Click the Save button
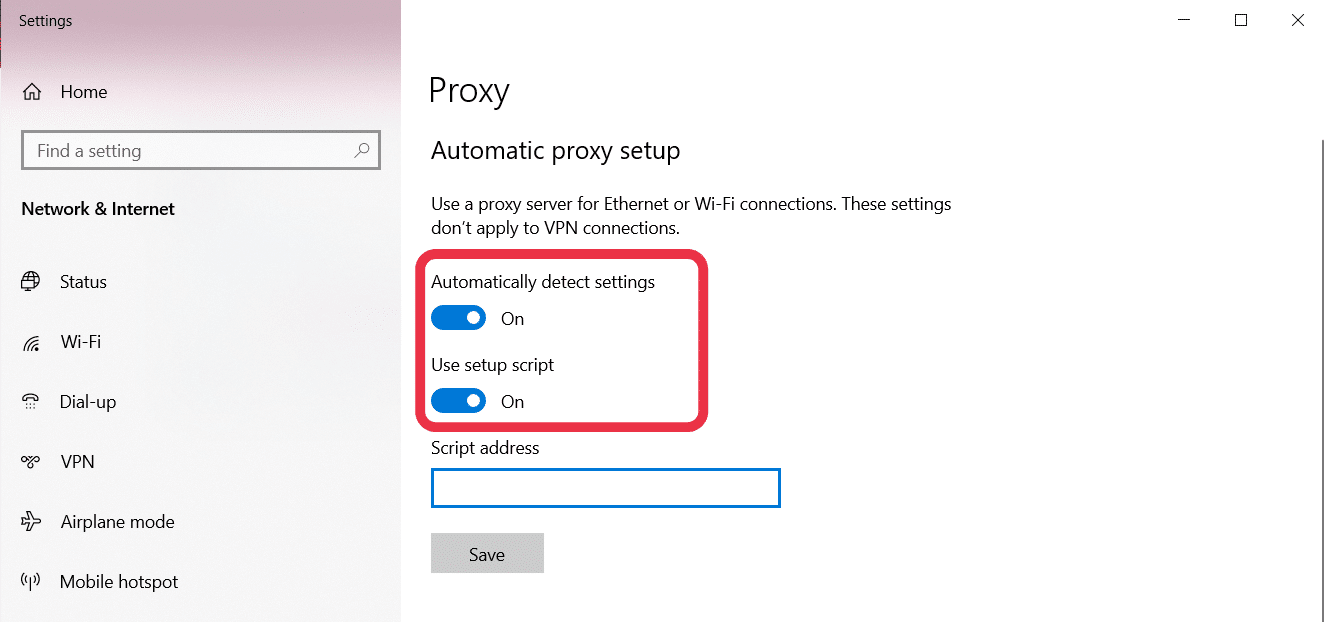 [487, 554]
